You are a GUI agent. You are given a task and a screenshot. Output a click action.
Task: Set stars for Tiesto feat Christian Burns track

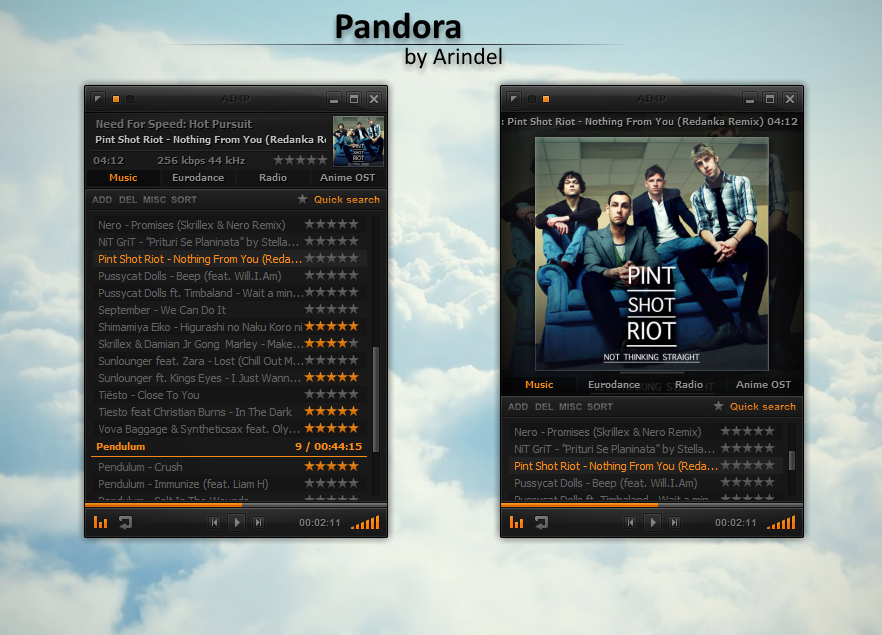pyautogui.click(x=331, y=411)
